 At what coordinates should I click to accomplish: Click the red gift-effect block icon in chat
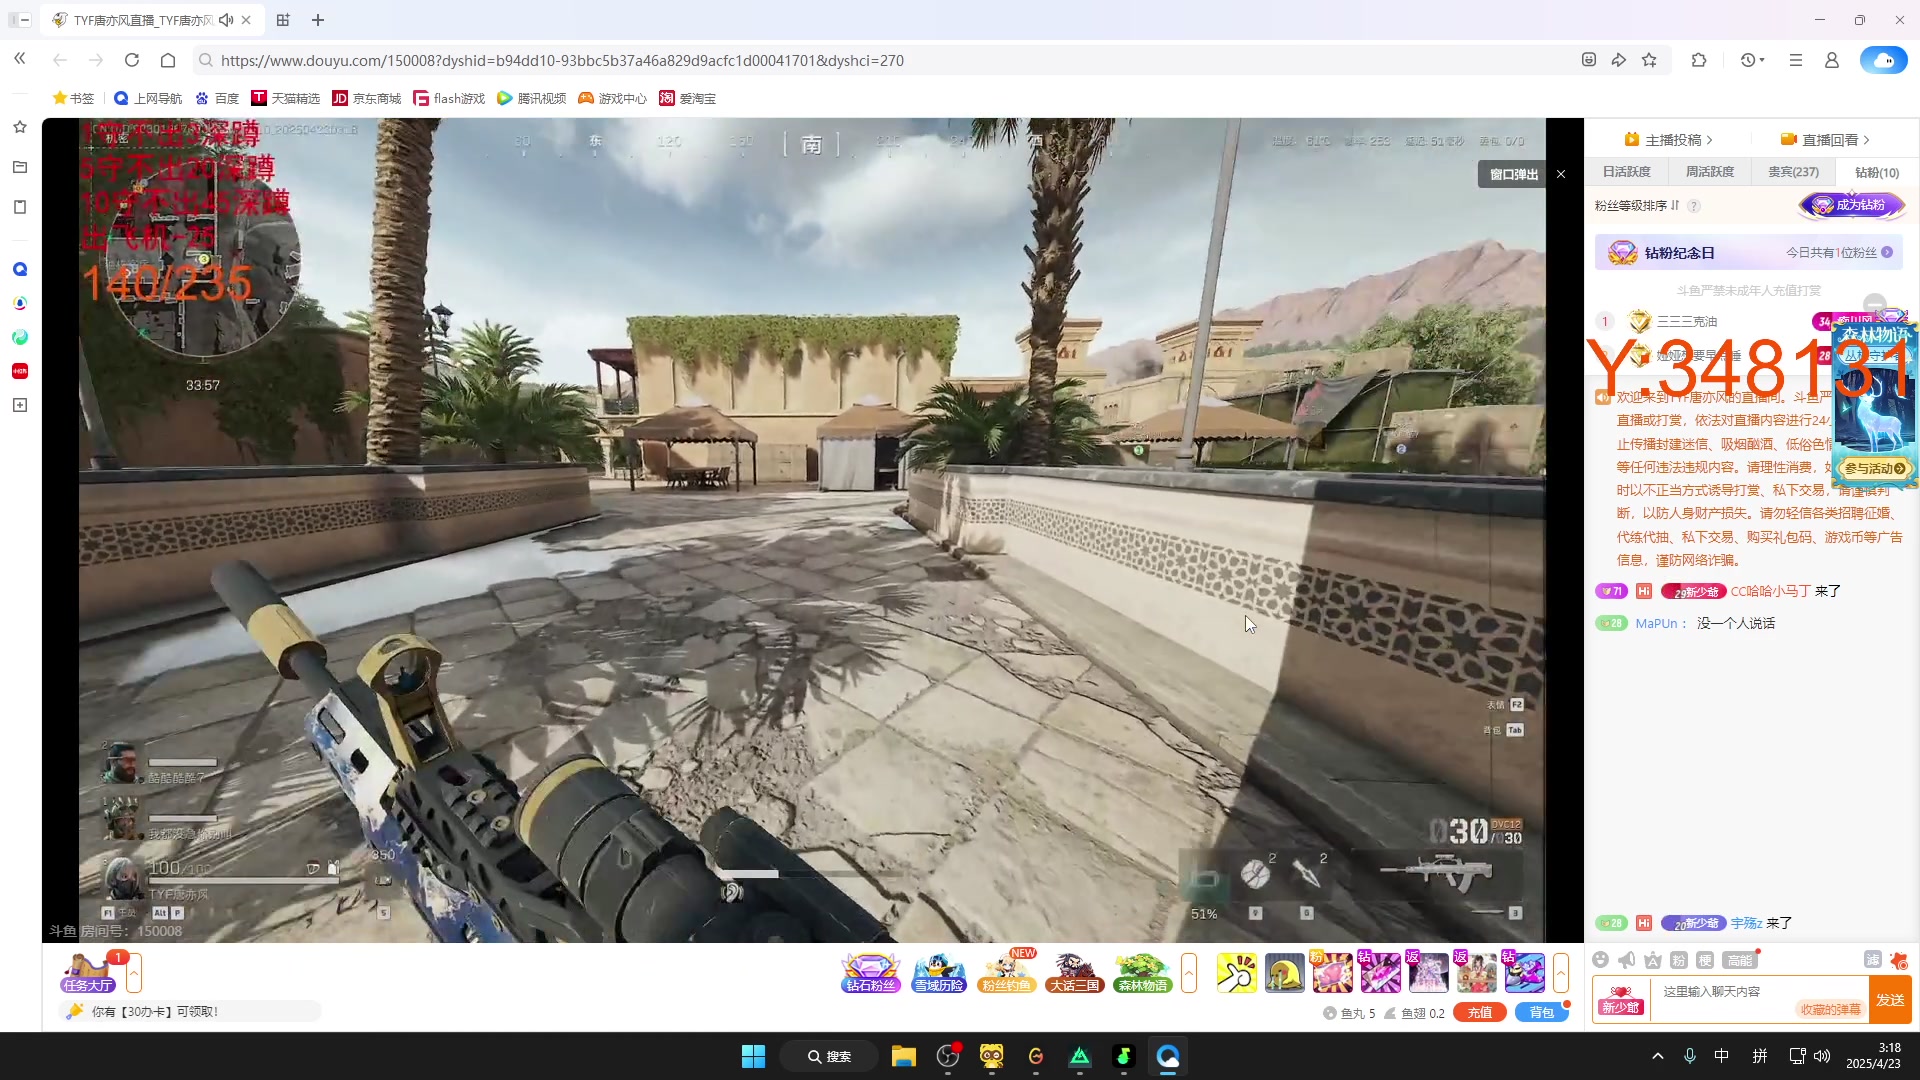click(1899, 960)
